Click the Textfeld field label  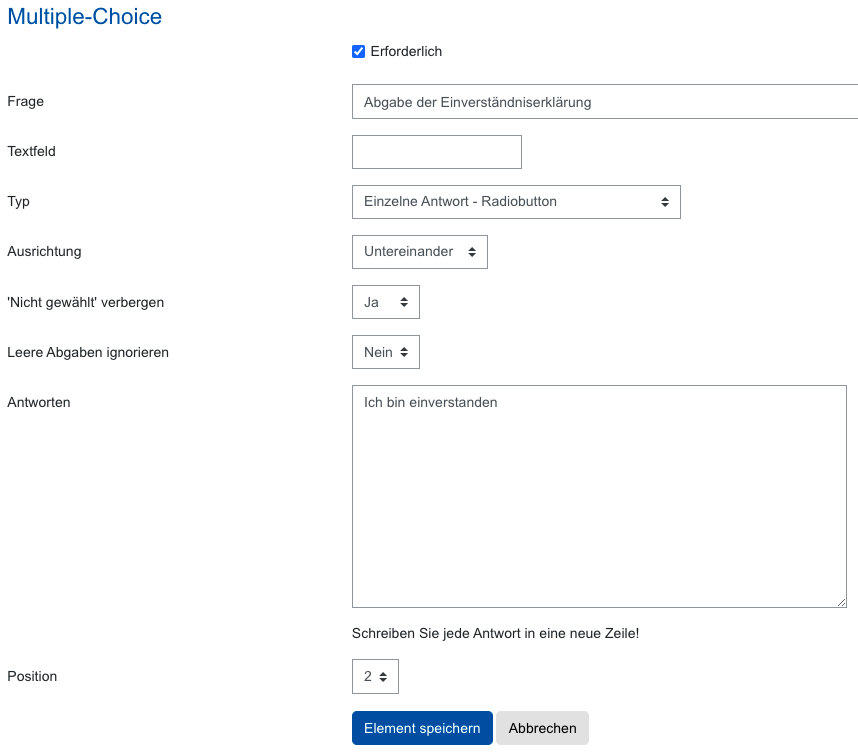tap(31, 151)
